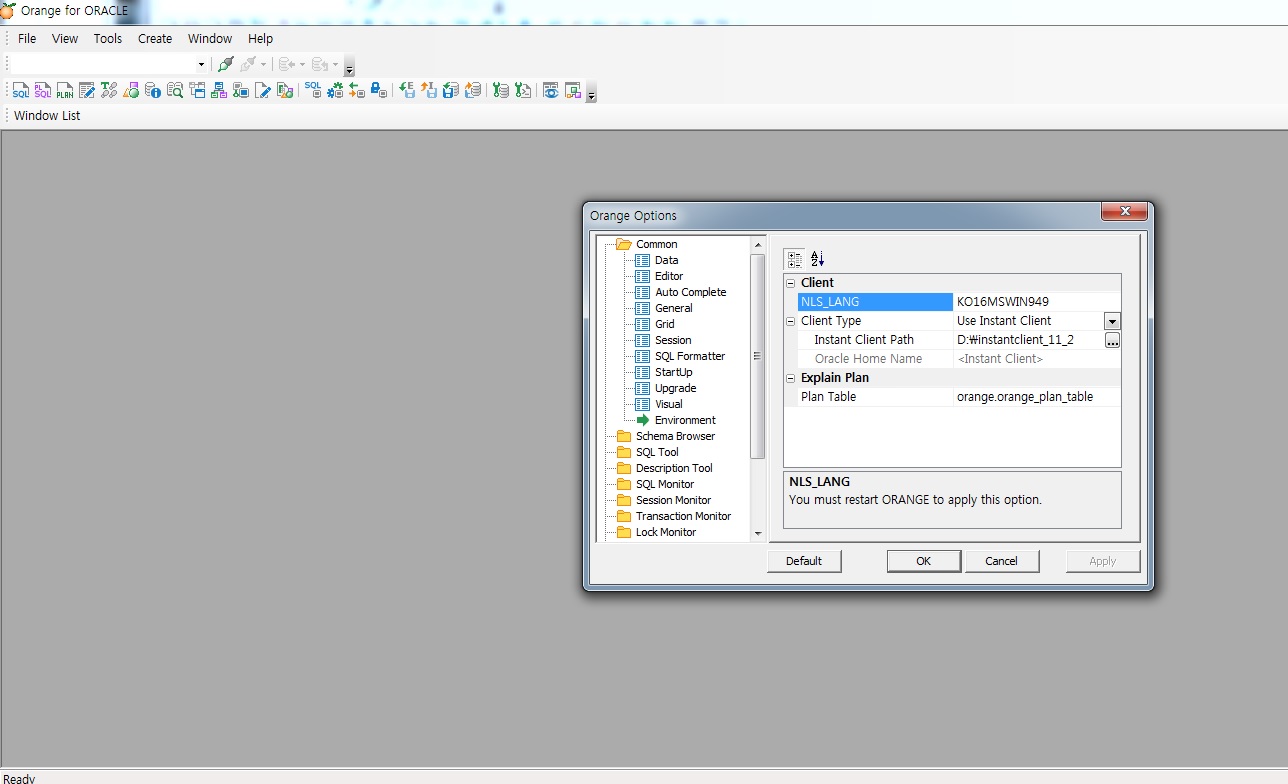The width and height of the screenshot is (1288, 784).
Task: Click the OK button
Action: [924, 561]
